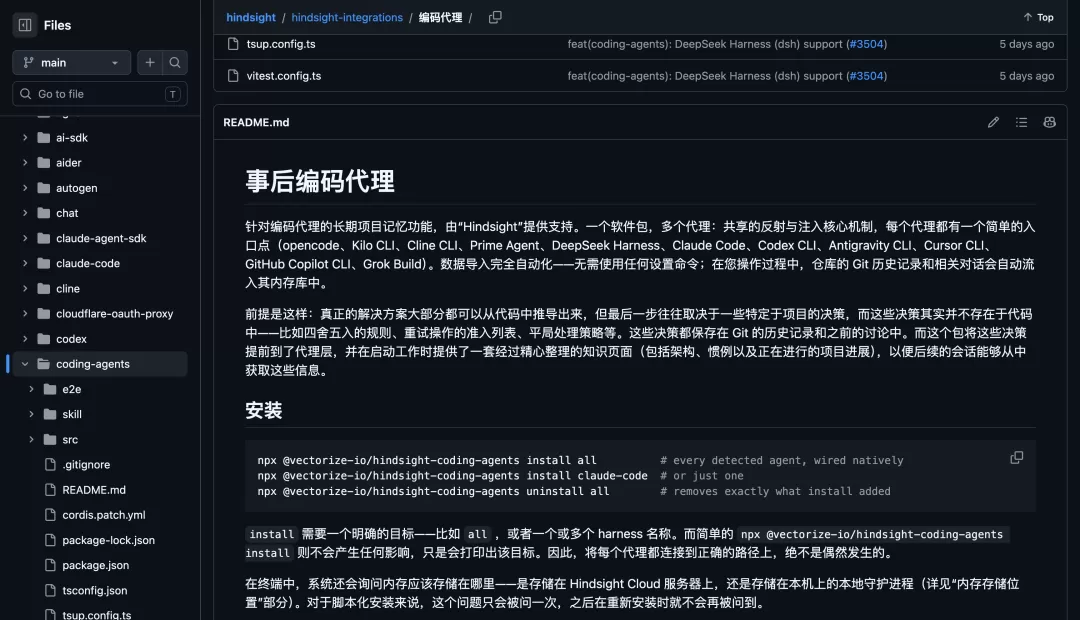
Task: Expand the claude-code folder chevron
Action: (x=25, y=263)
